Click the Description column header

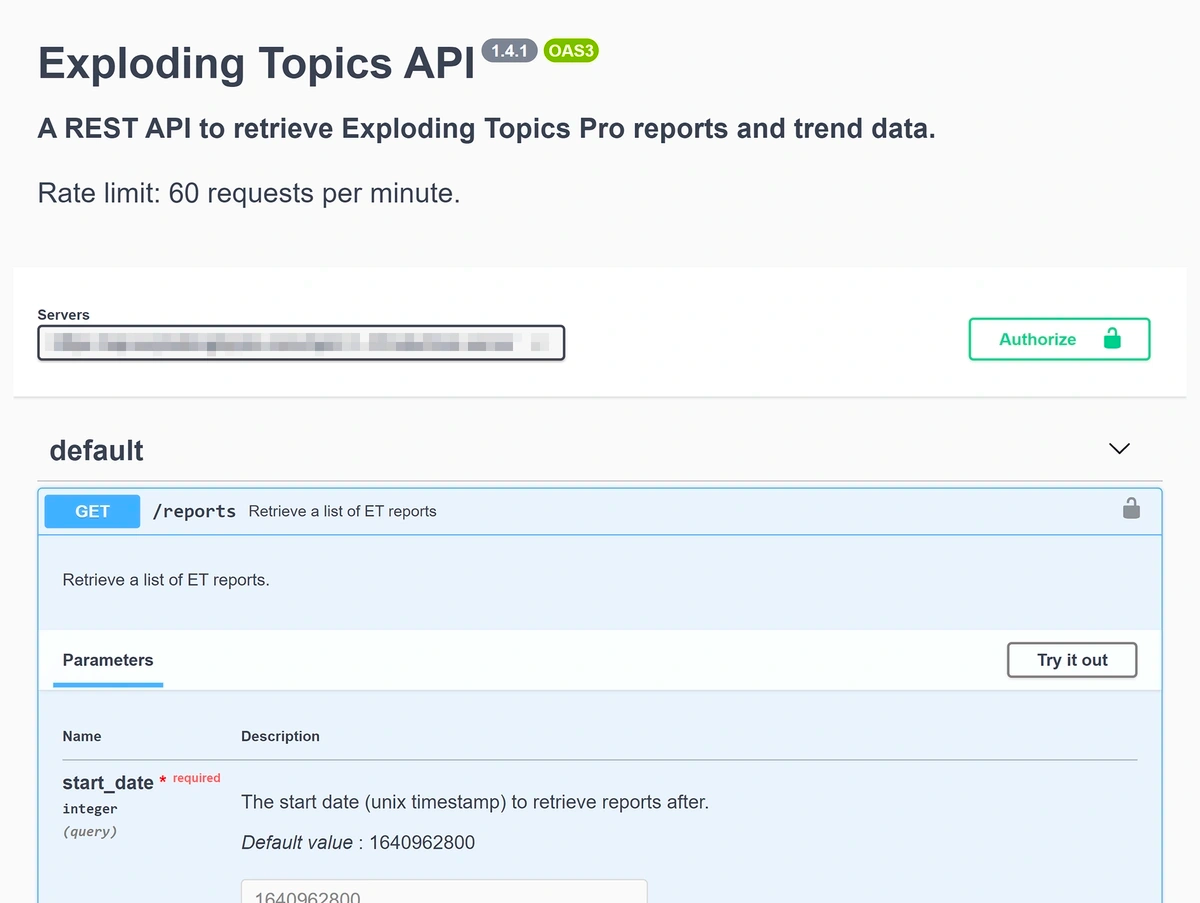pyautogui.click(x=281, y=736)
